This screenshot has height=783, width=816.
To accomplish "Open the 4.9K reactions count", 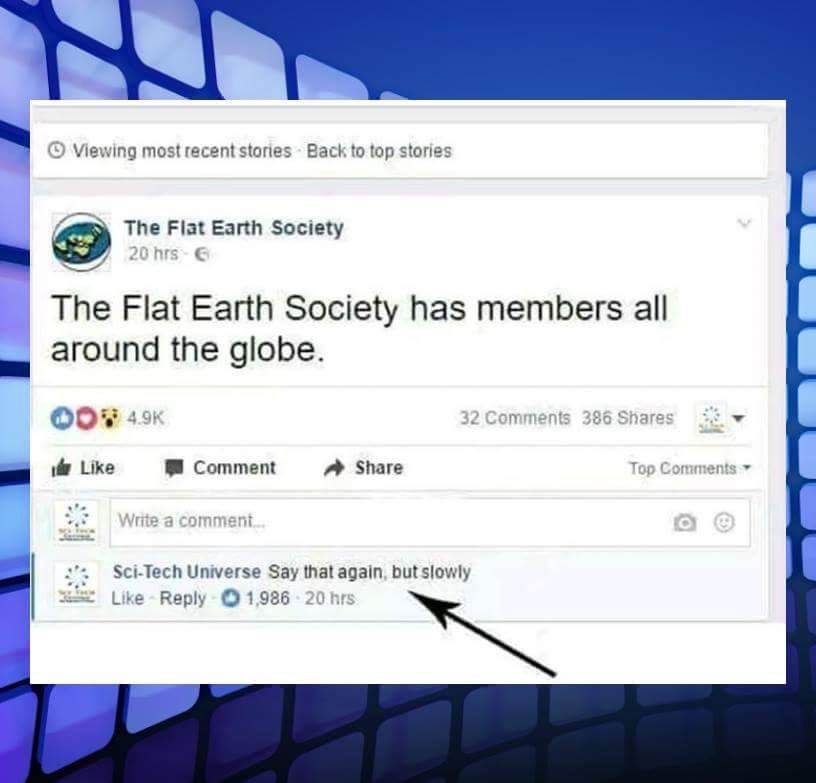I will point(146,418).
